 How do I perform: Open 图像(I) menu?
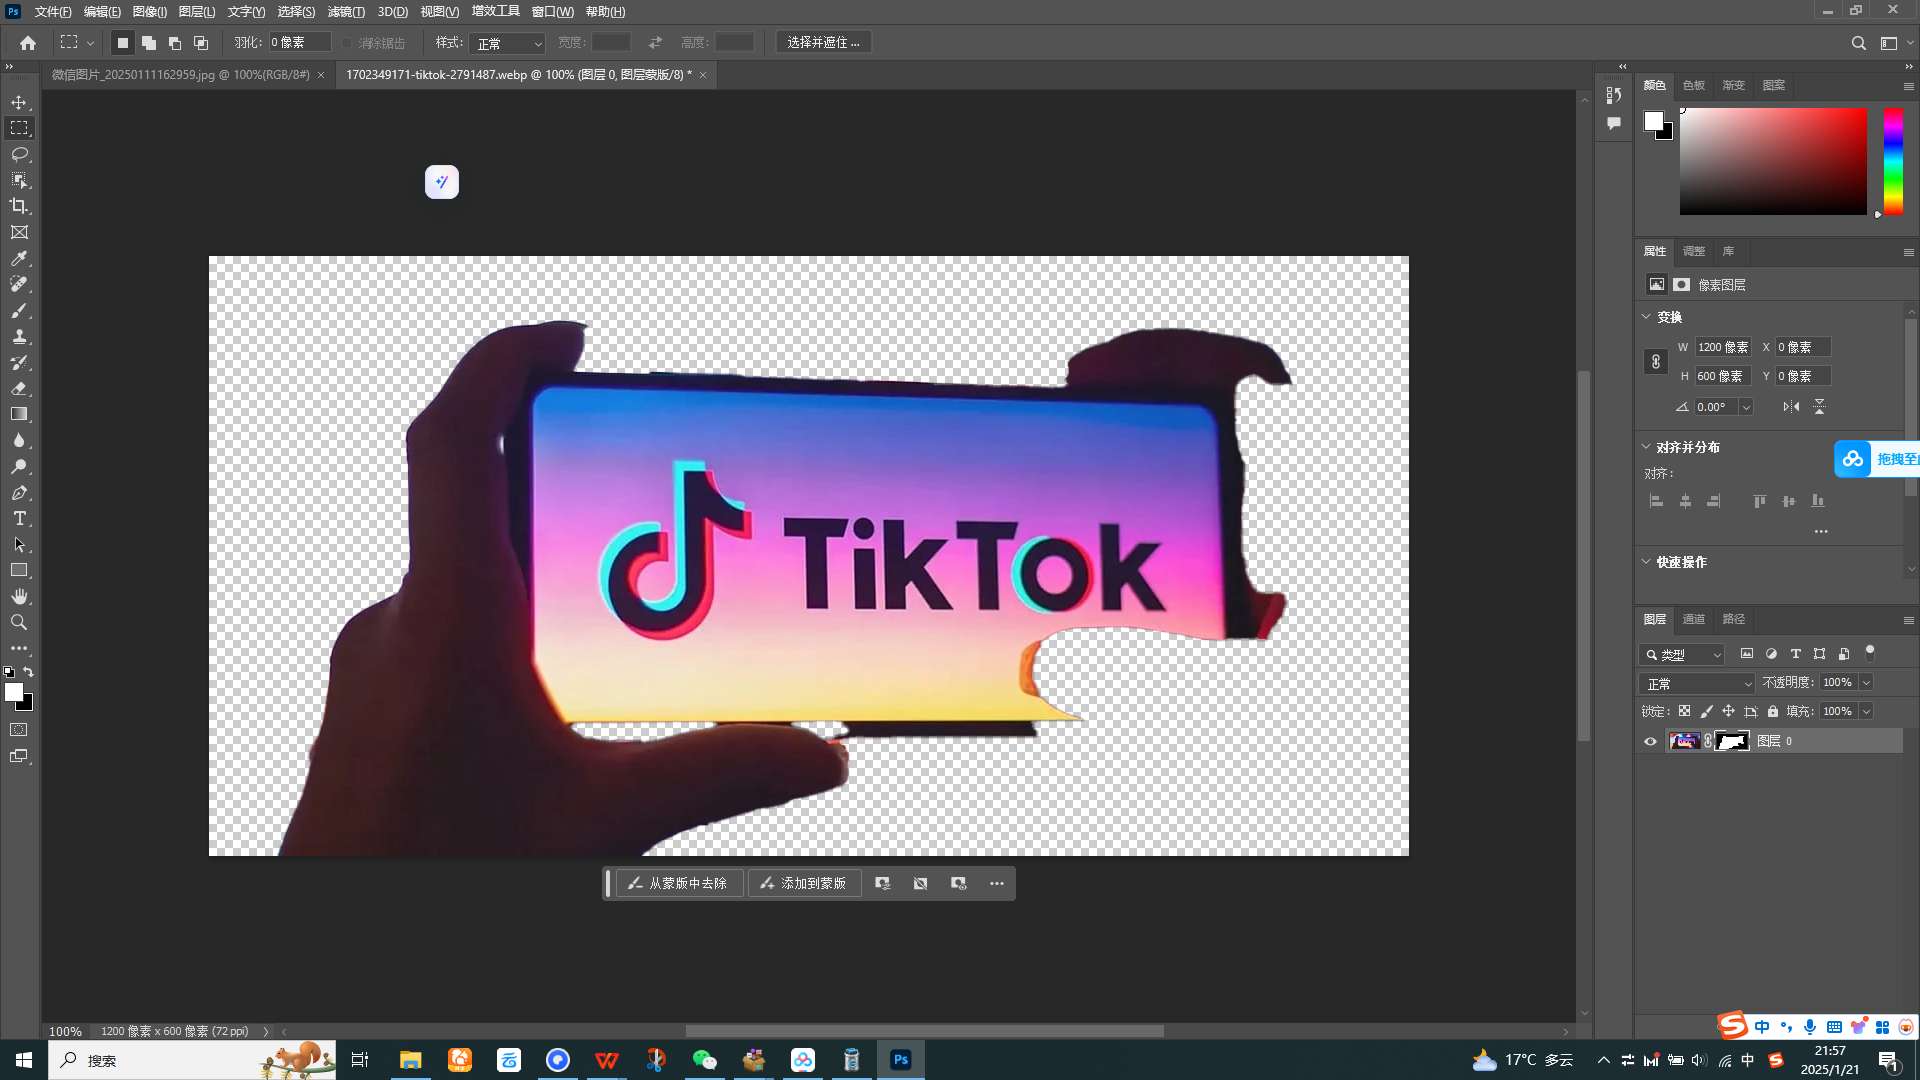coord(150,12)
